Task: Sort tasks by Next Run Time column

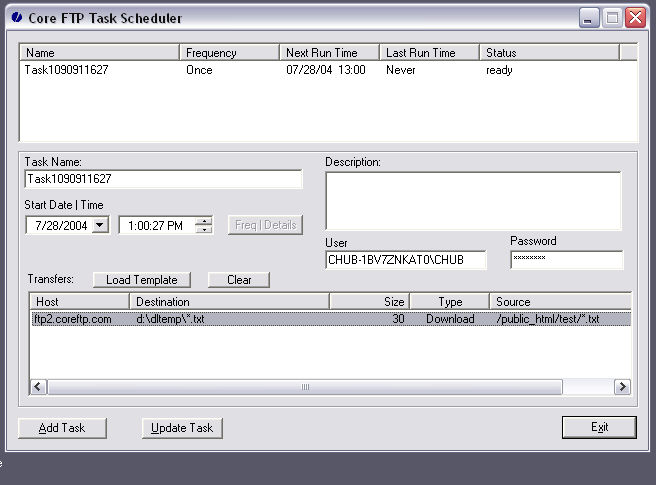Action: tap(329, 52)
